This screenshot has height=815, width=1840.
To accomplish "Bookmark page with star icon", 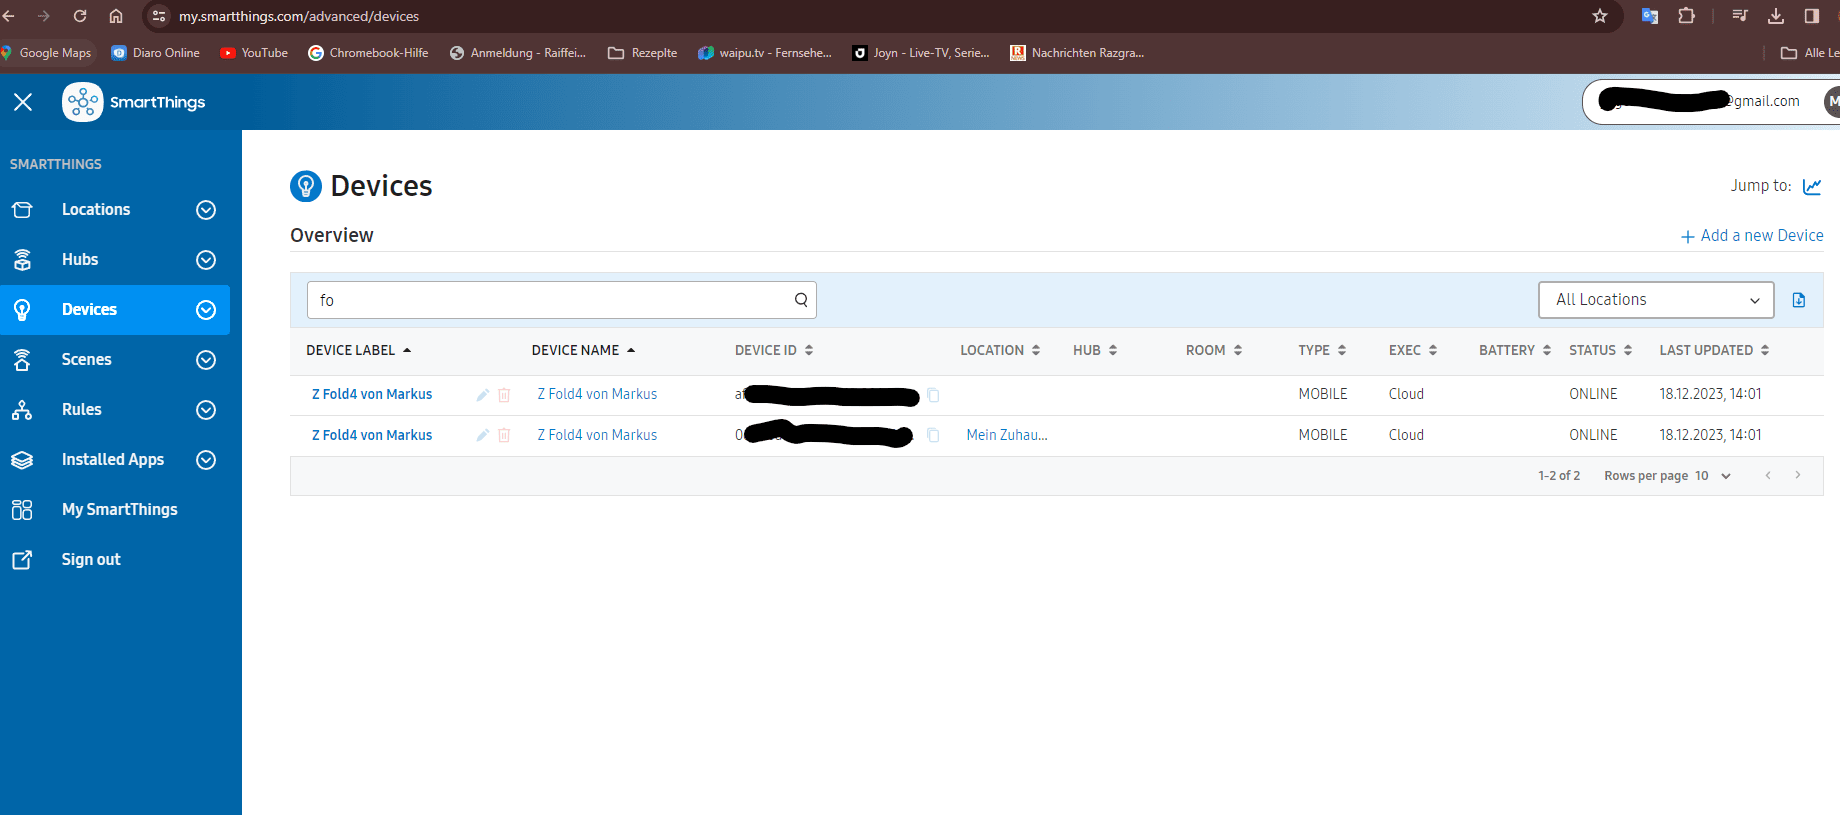I will click(1600, 16).
